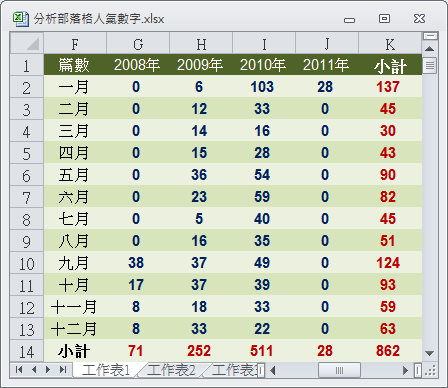Select row 14 header
Viewport: 448px width, 388px height.
[x=27, y=351]
